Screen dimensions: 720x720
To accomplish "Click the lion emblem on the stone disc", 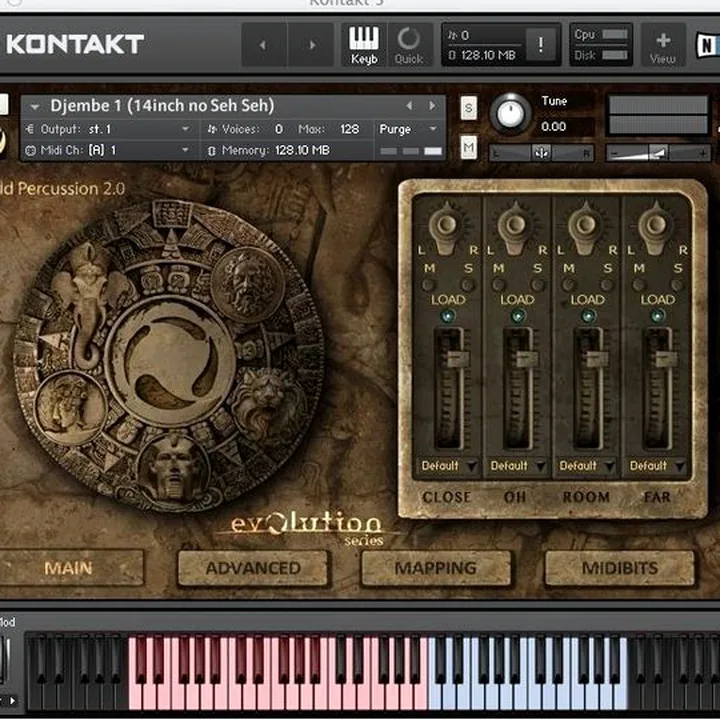I will pyautogui.click(x=267, y=404).
